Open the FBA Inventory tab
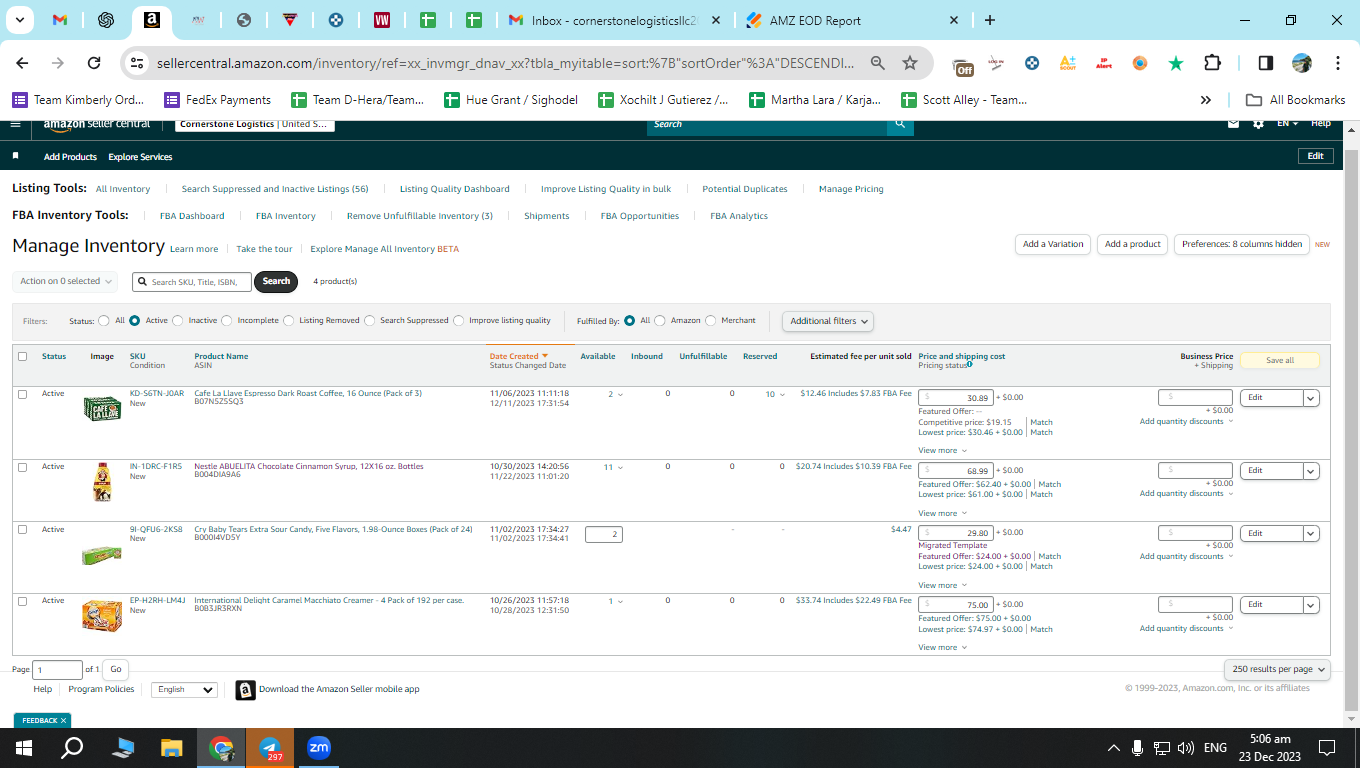 coord(286,216)
